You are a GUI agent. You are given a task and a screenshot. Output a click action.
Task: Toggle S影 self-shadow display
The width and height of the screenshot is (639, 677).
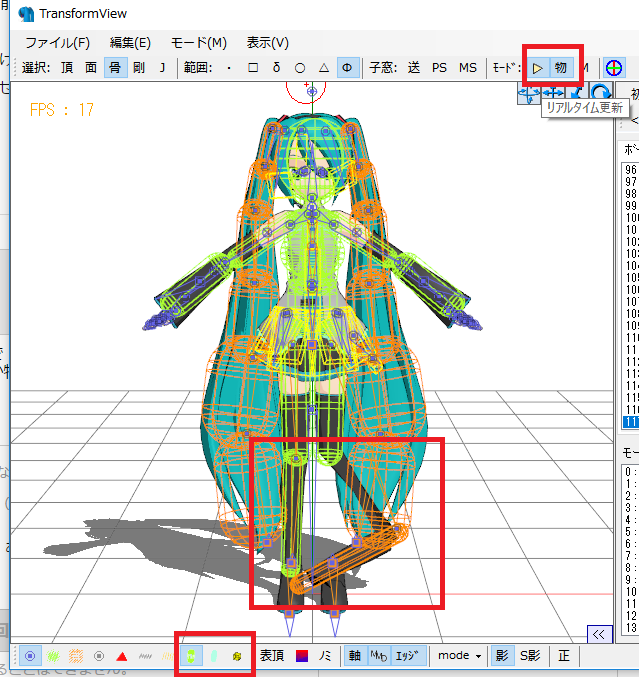click(530, 656)
